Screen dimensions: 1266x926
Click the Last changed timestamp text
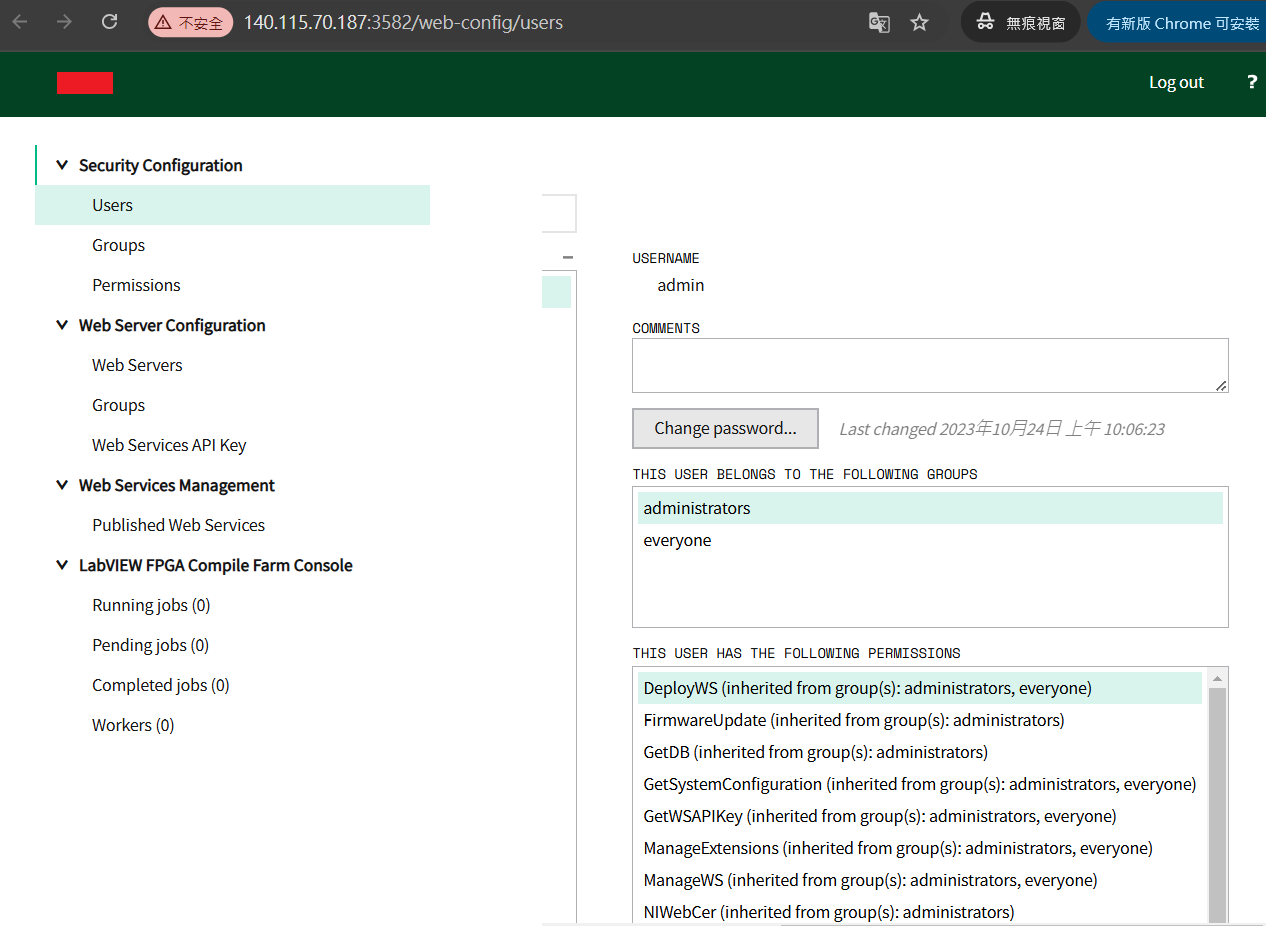click(1002, 428)
